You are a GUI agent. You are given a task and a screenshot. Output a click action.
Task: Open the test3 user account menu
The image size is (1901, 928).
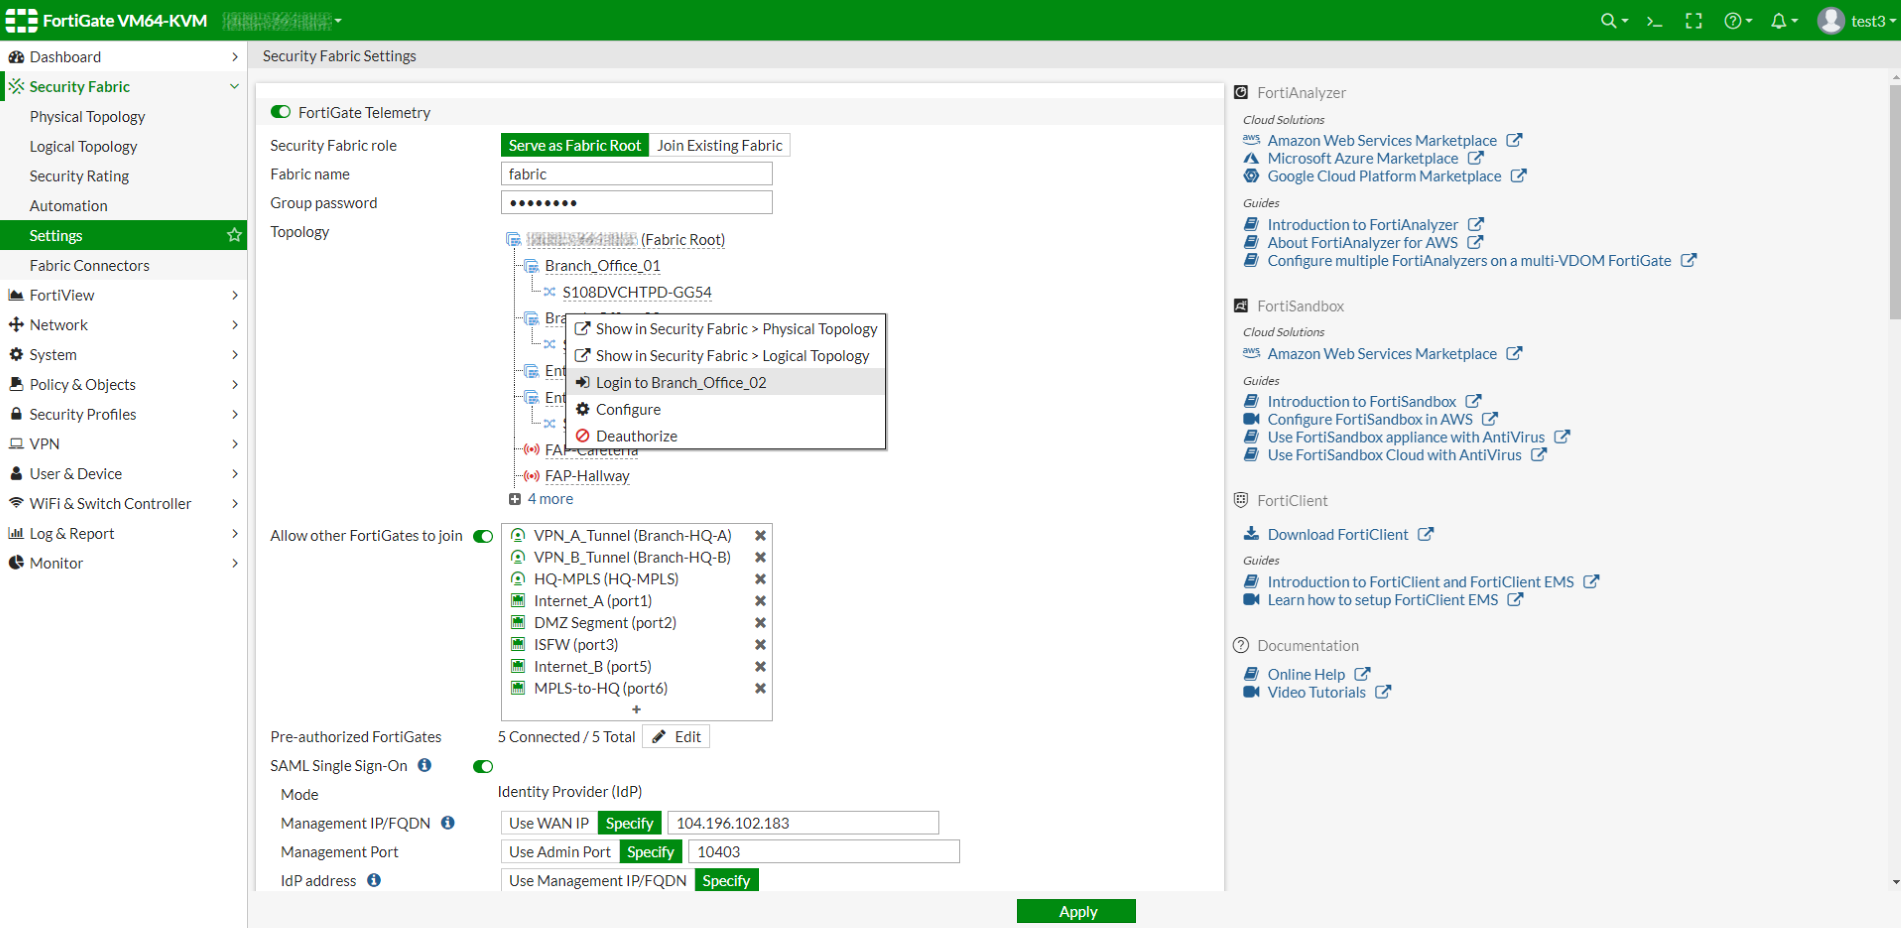[1857, 21]
